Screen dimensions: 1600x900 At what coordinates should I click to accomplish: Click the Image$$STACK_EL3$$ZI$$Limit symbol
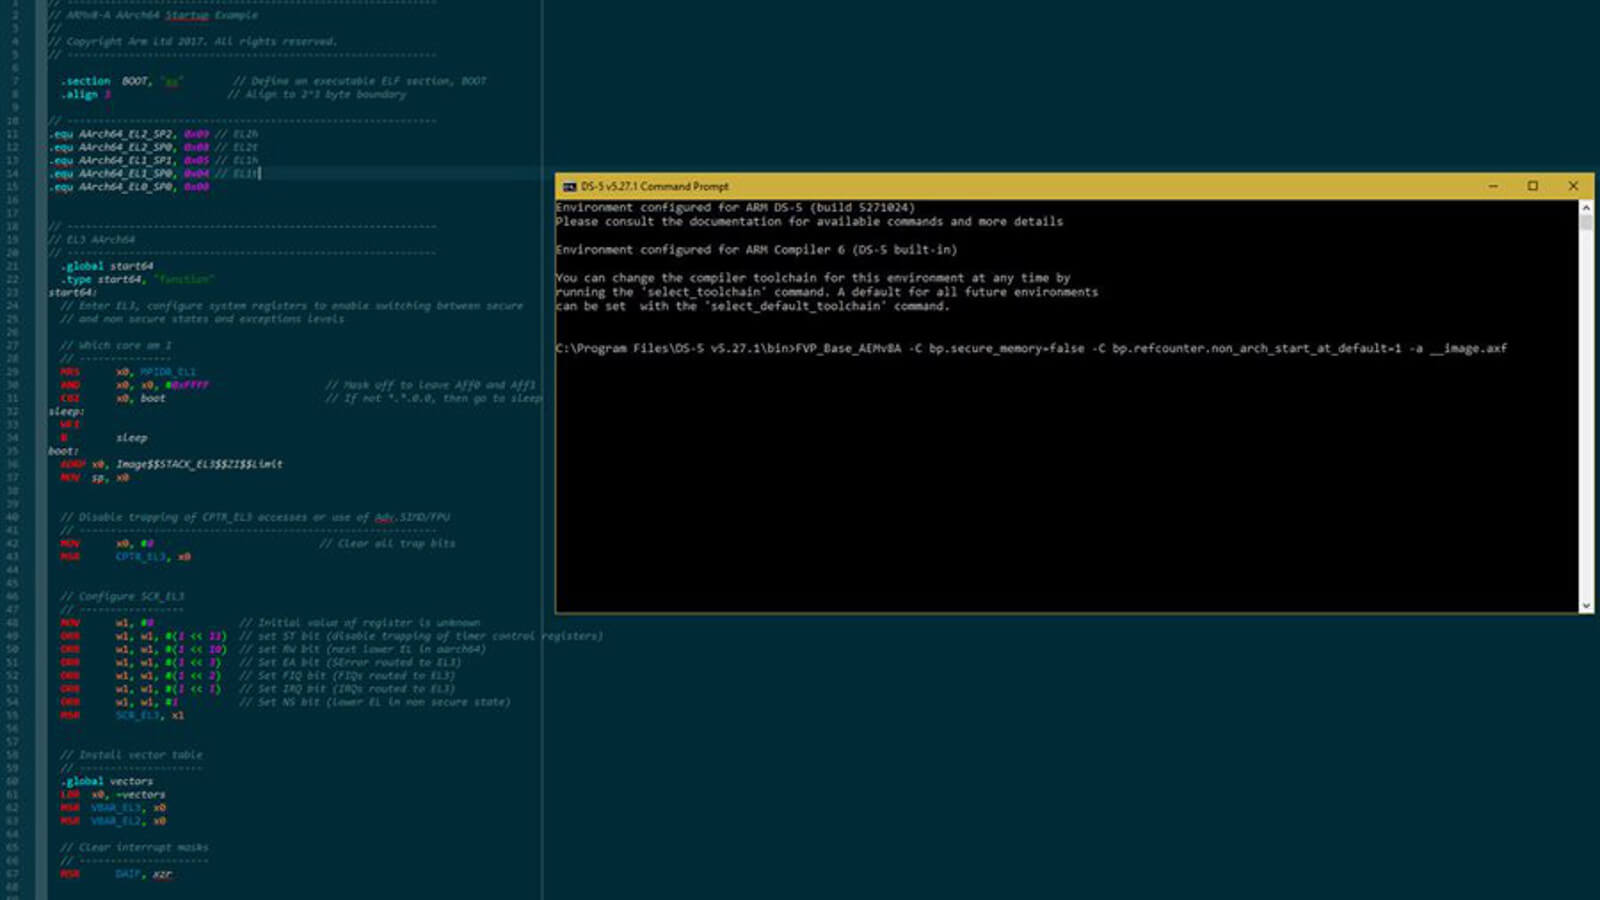[x=199, y=464]
